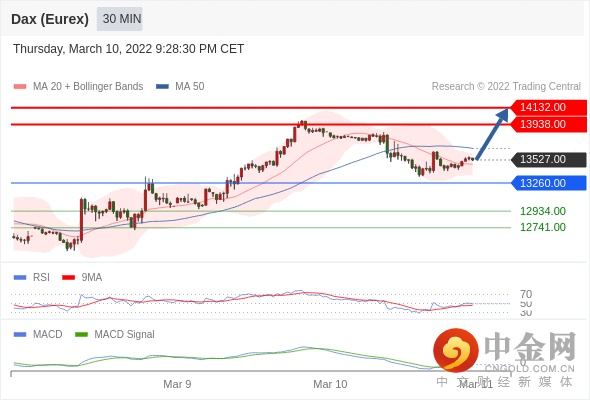Click the RSI 70 level label
This screenshot has height=400, width=590.
tap(526, 294)
